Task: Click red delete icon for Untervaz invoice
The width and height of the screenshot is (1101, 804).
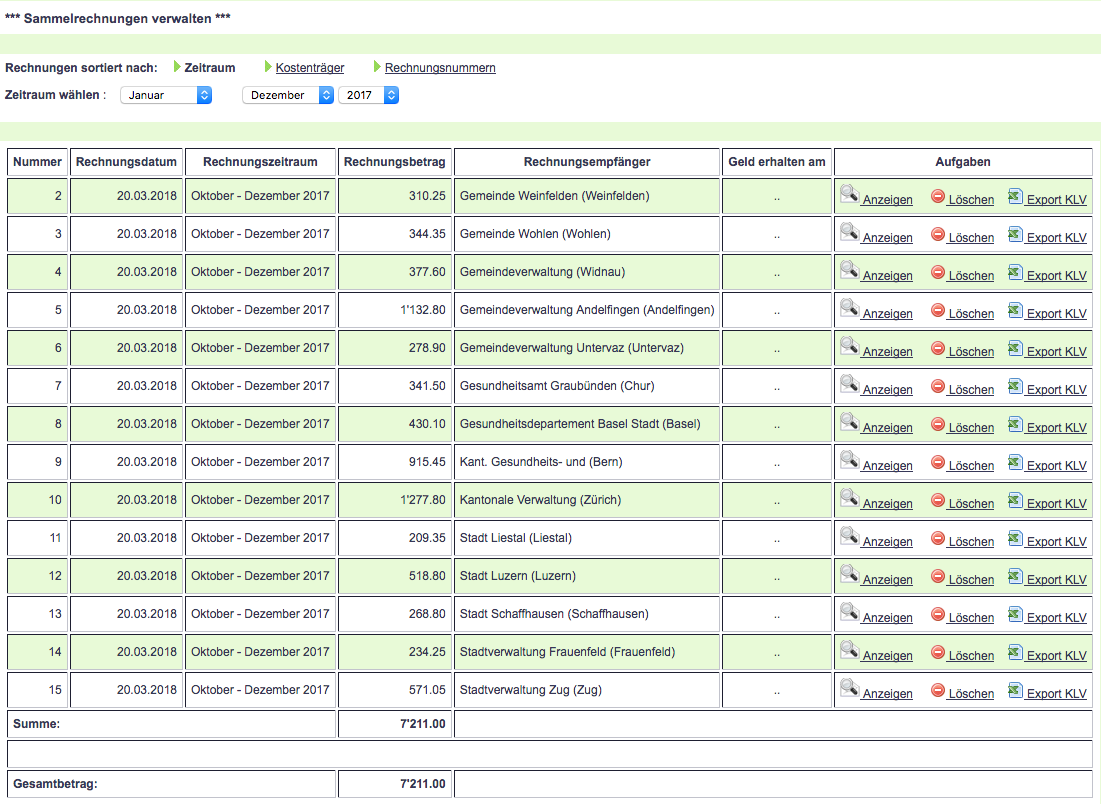Action: (x=937, y=348)
